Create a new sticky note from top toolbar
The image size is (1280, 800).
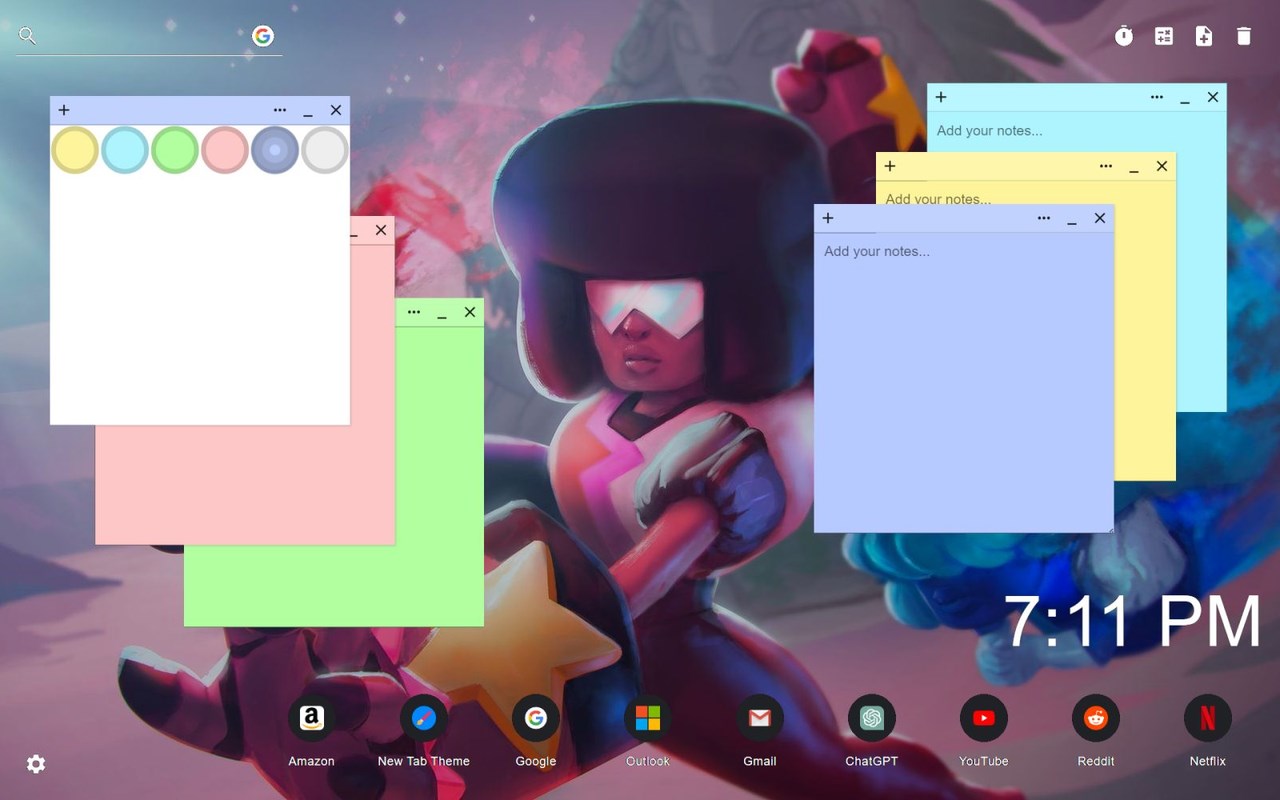(x=1204, y=36)
